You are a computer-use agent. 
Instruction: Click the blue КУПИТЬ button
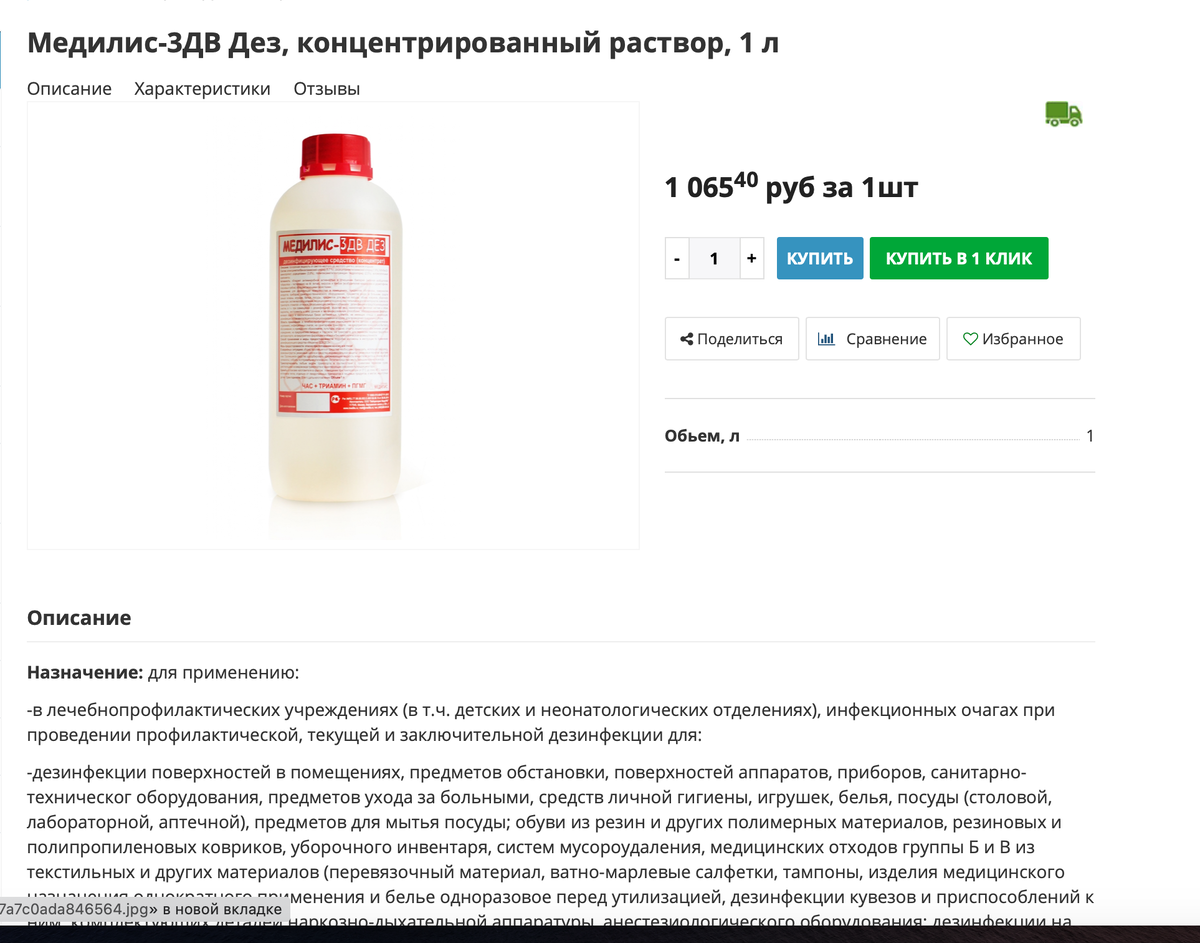[820, 258]
